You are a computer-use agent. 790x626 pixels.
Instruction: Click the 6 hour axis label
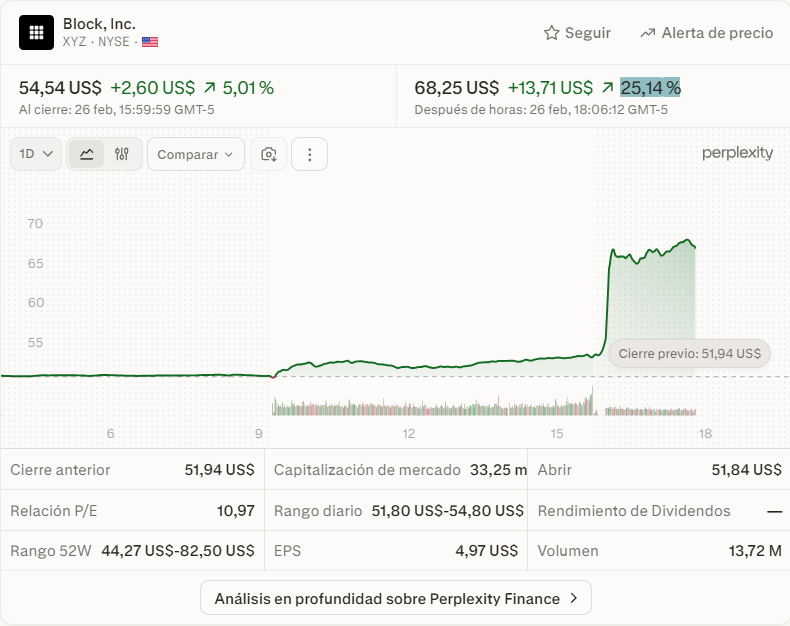coord(110,433)
